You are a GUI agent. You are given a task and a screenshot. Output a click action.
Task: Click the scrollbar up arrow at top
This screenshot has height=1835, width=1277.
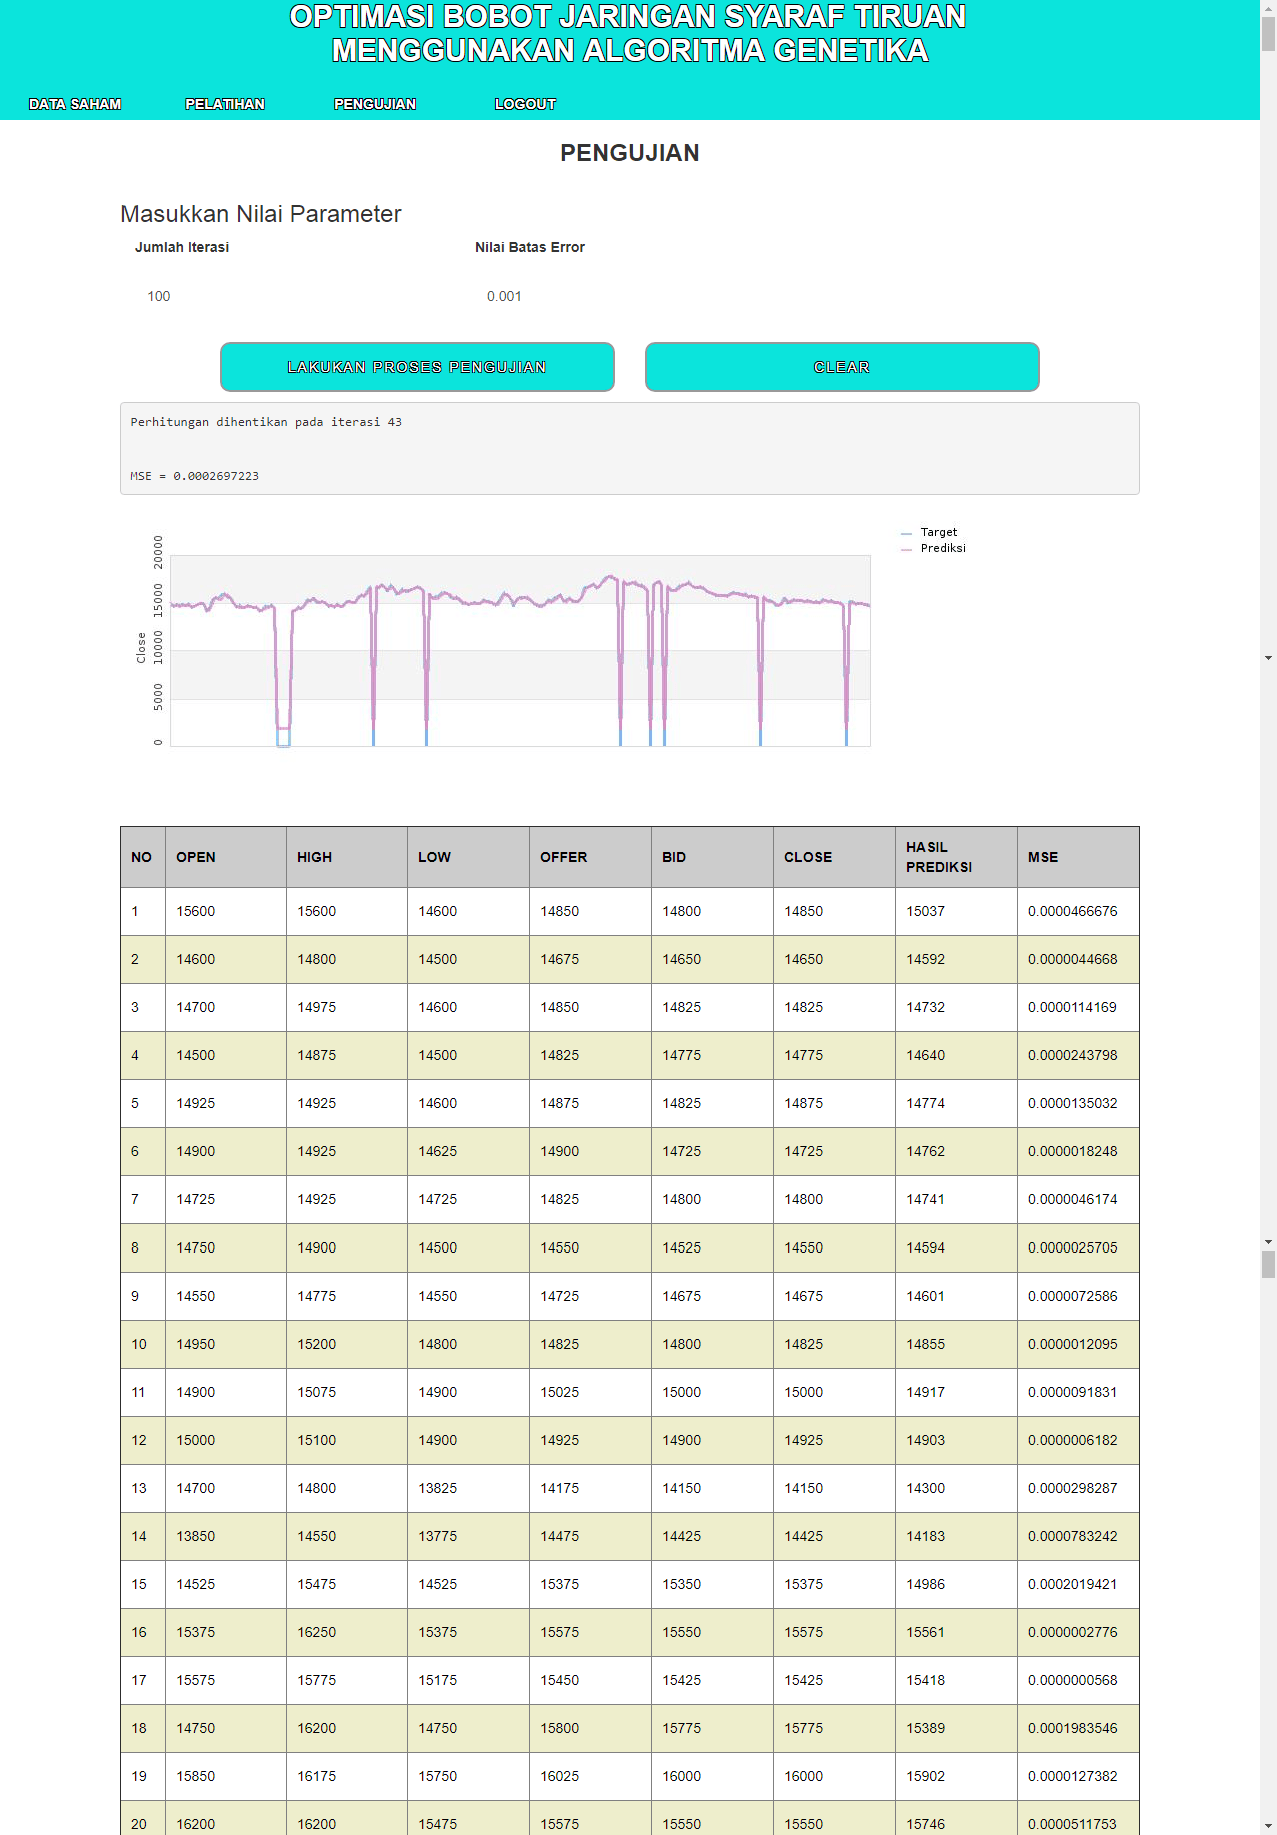[x=1268, y=7]
